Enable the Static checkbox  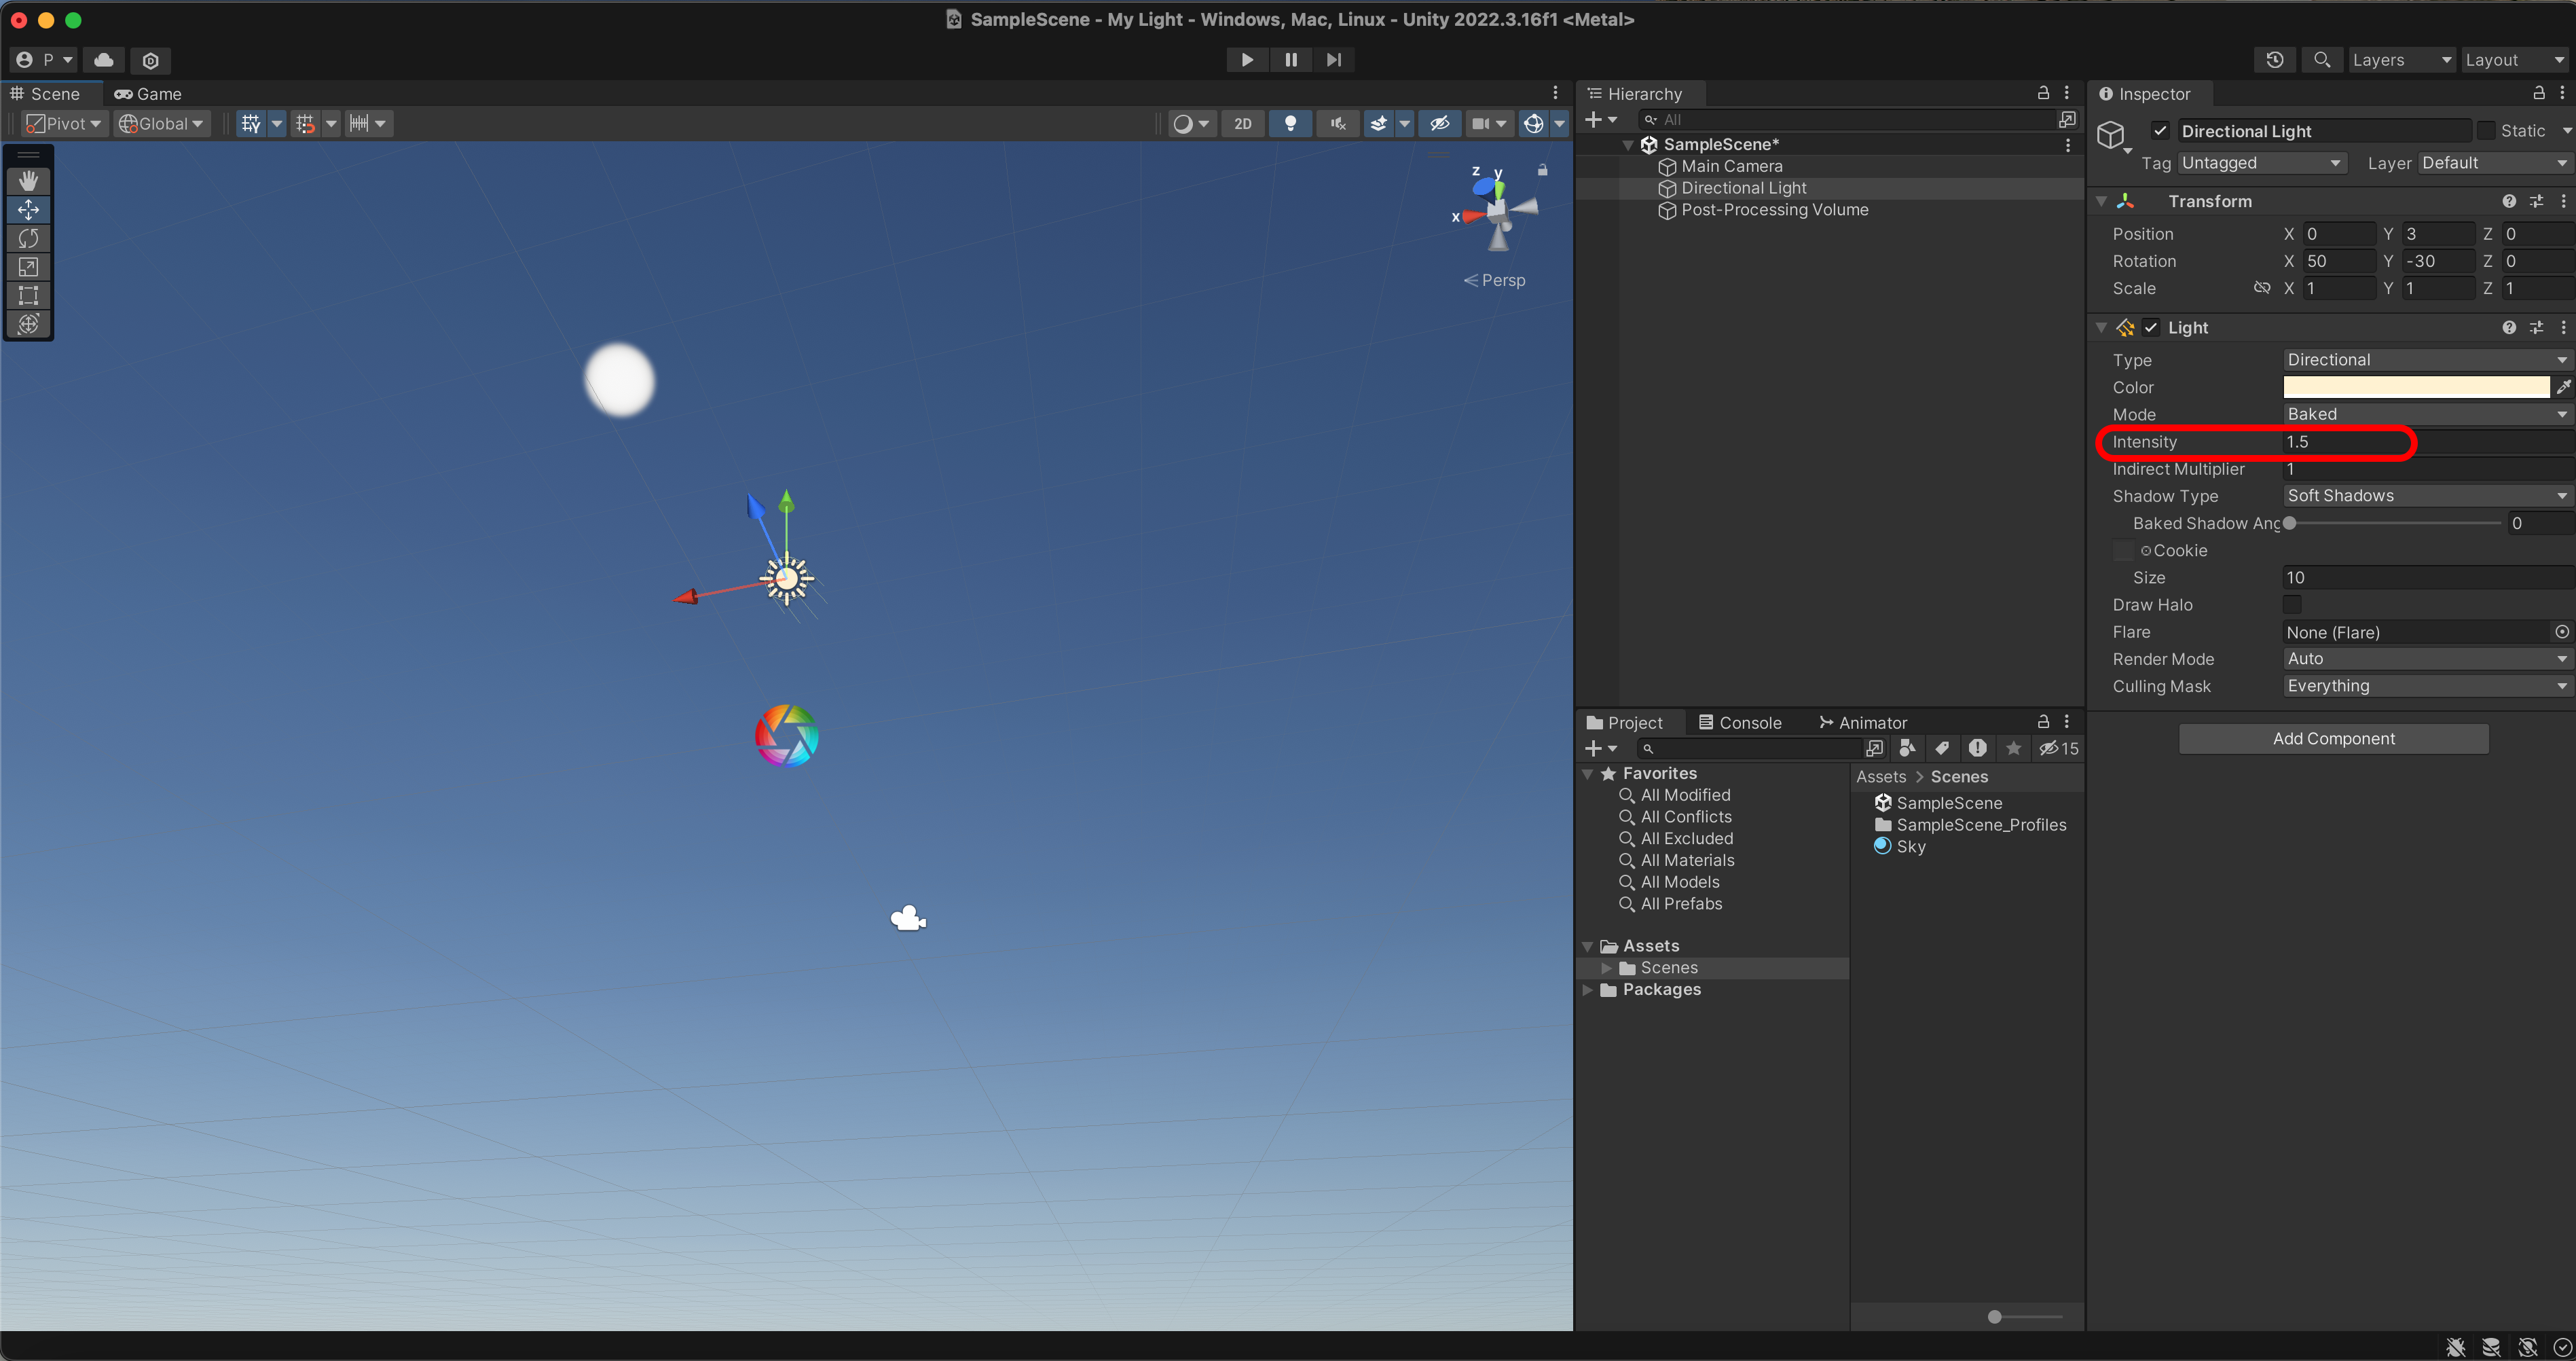pyautogui.click(x=2486, y=131)
